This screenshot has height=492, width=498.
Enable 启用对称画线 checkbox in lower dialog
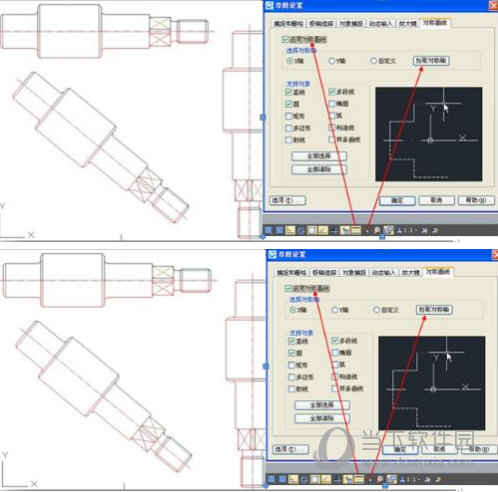[288, 288]
